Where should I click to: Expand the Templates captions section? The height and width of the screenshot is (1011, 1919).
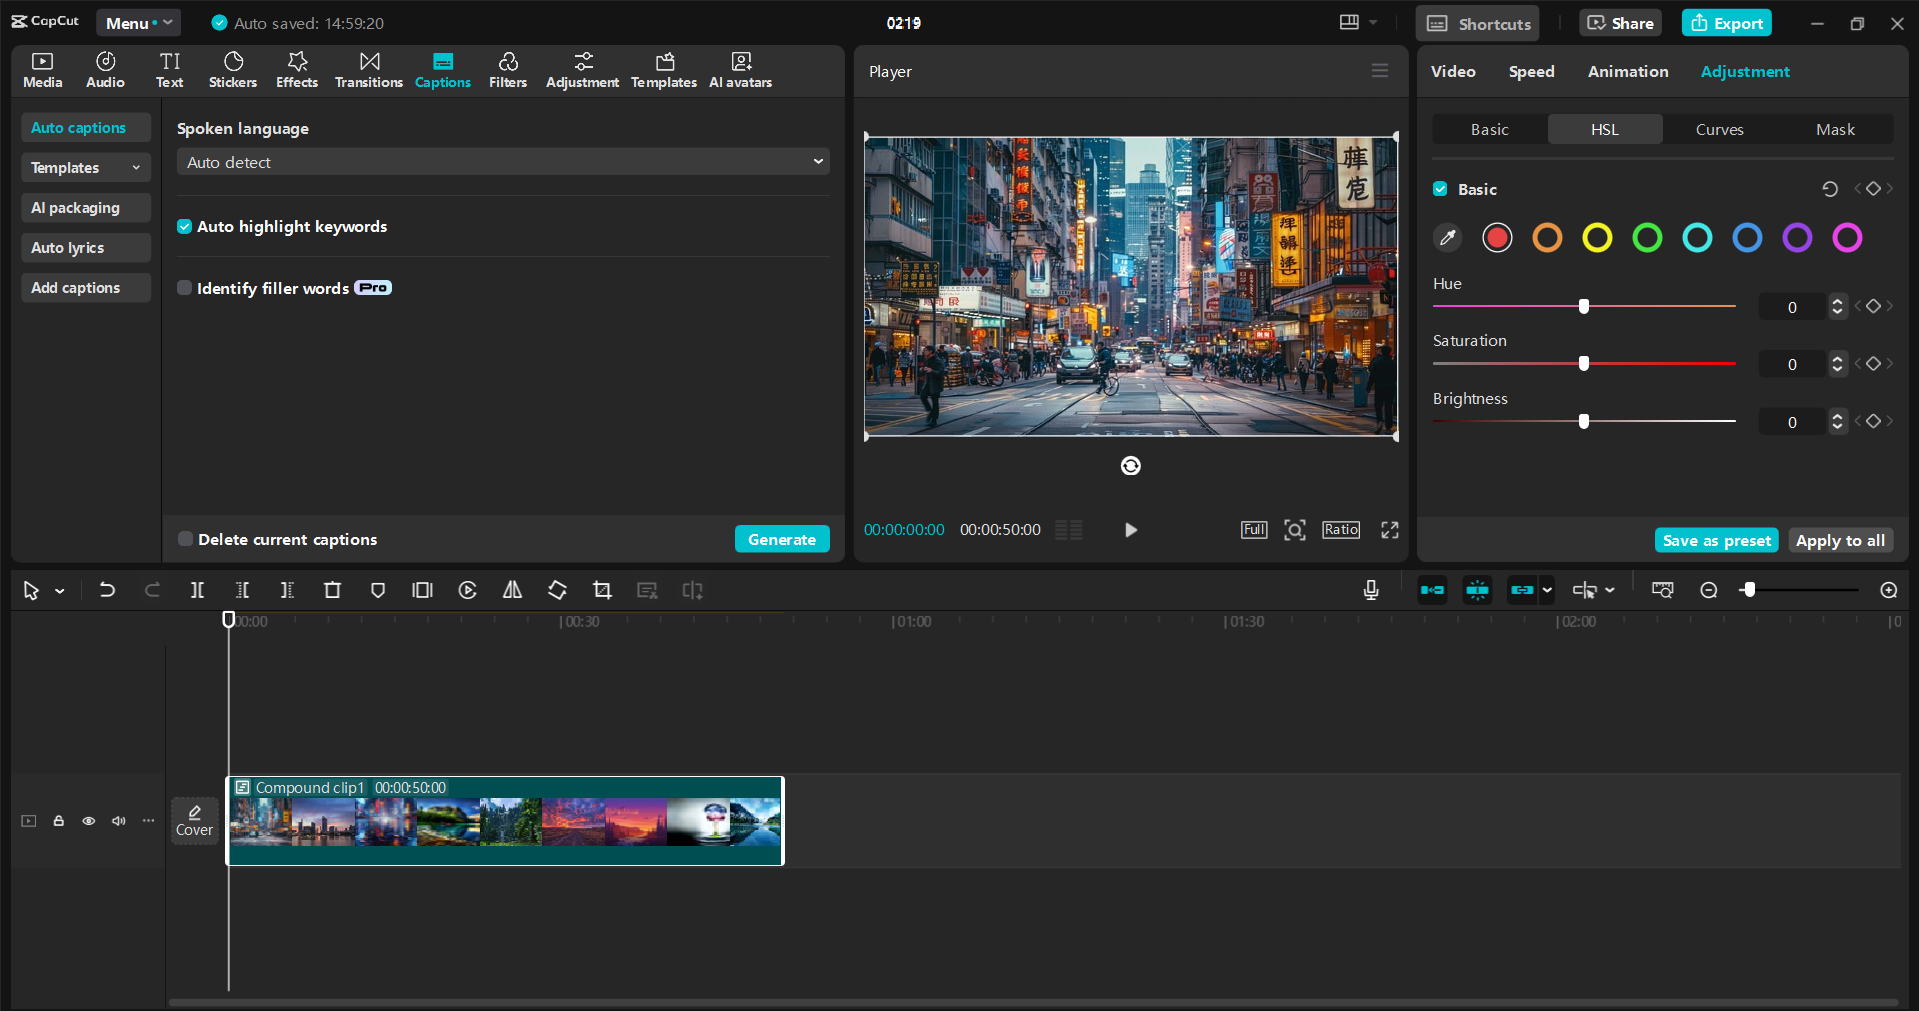[x=85, y=168]
